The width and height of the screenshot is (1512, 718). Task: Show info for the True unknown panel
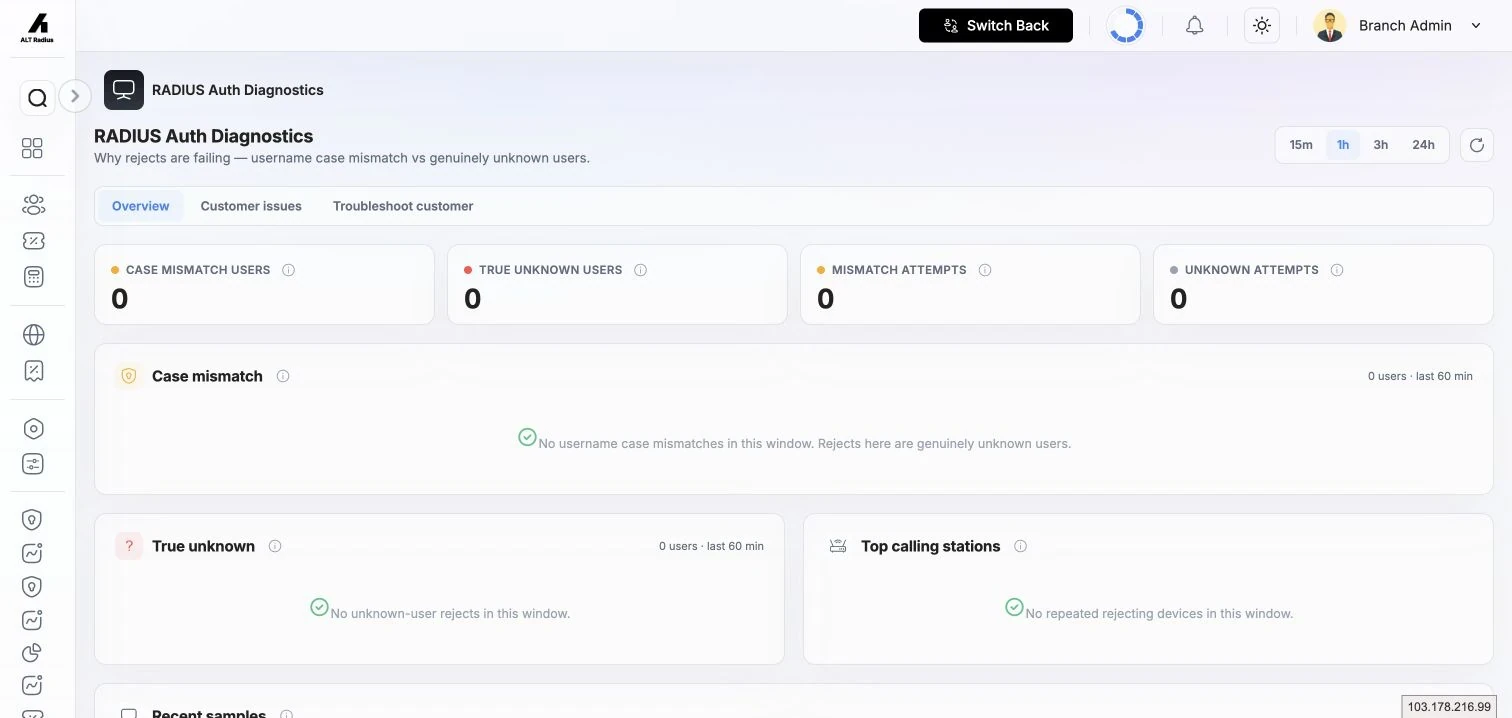click(275, 546)
